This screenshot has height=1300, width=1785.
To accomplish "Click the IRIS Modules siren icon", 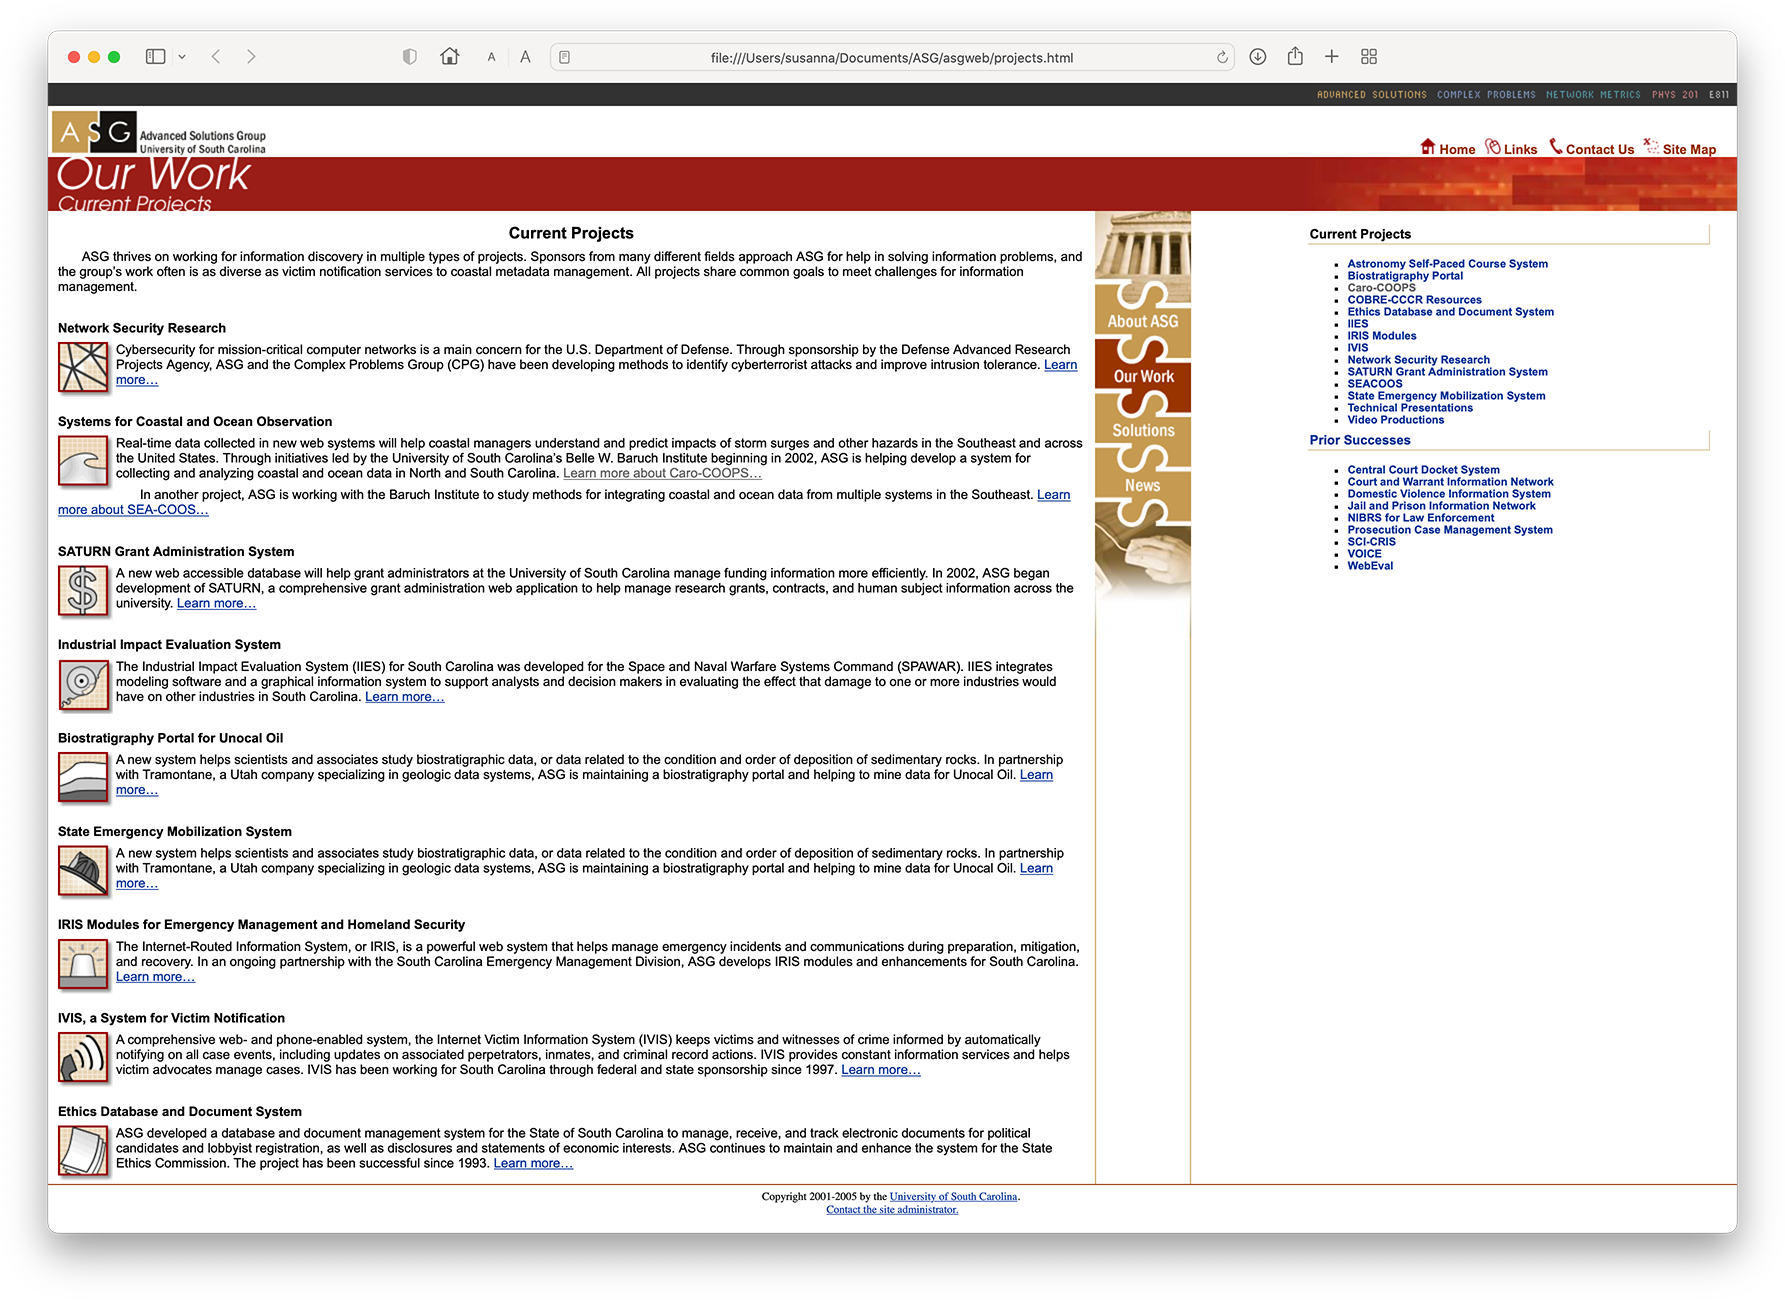I will pyautogui.click(x=83, y=964).
